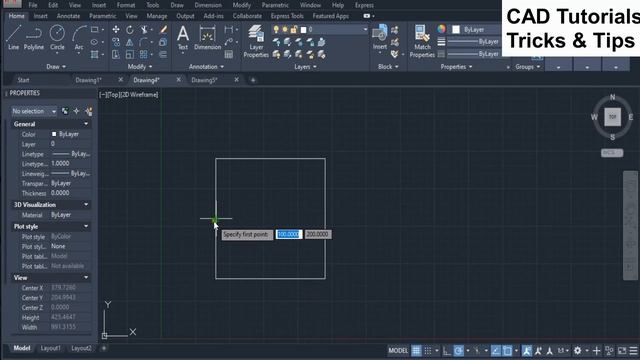Image resolution: width=640 pixels, height=360 pixels.
Task: Open the No selection dropdown
Action: tap(34, 111)
